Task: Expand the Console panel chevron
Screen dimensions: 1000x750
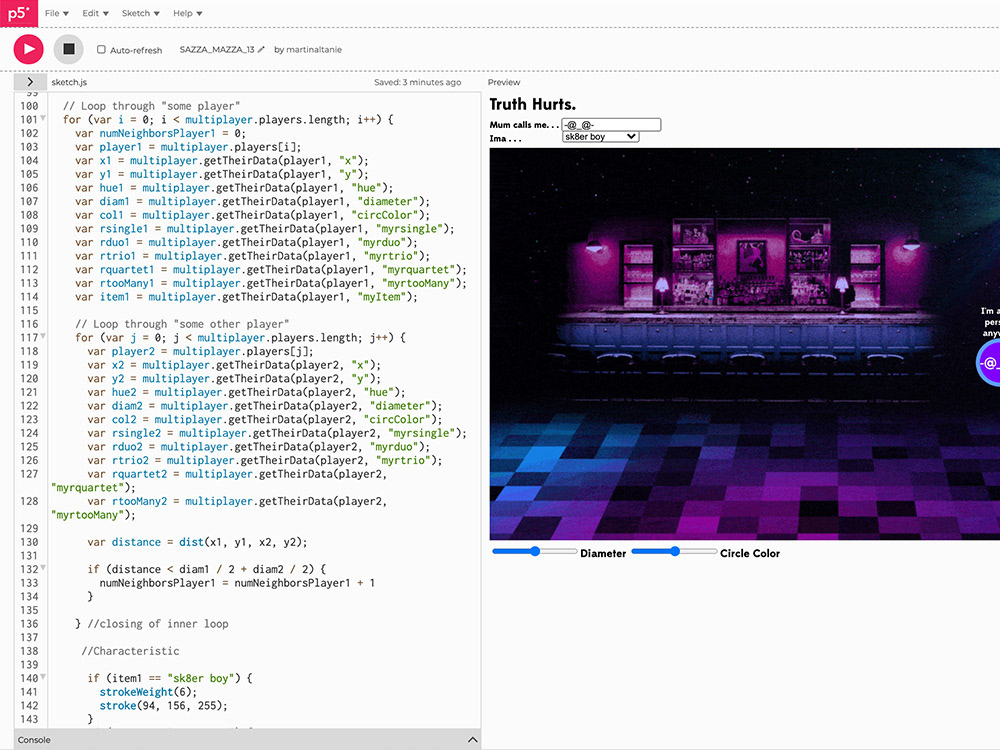Action: [472, 740]
